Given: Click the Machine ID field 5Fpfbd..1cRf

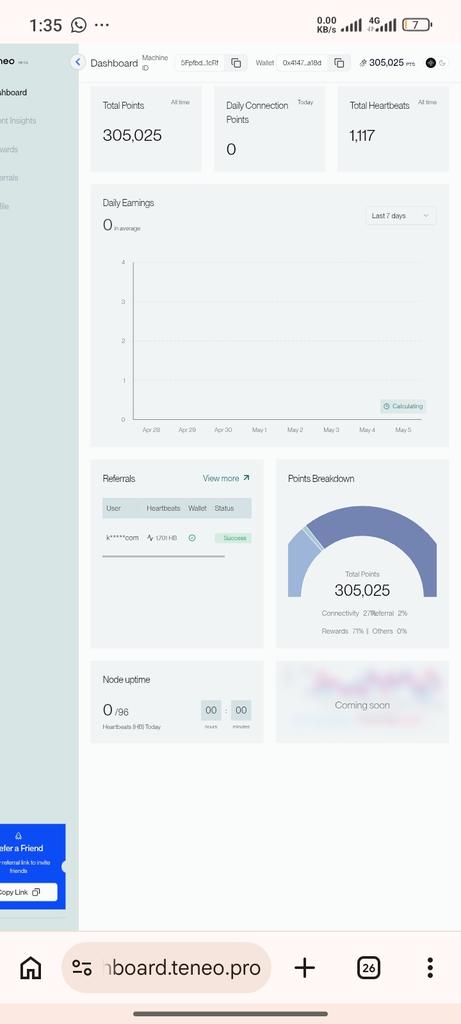Looking at the screenshot, I should pos(200,63).
